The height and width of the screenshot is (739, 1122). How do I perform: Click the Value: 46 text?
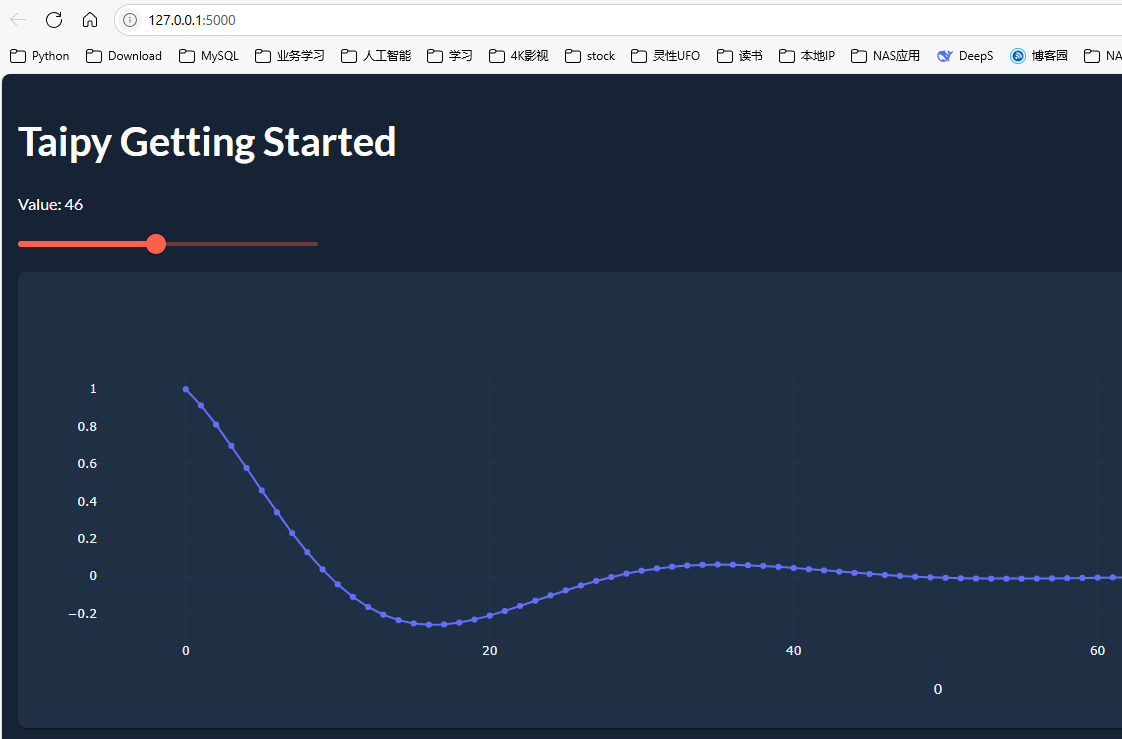click(50, 205)
